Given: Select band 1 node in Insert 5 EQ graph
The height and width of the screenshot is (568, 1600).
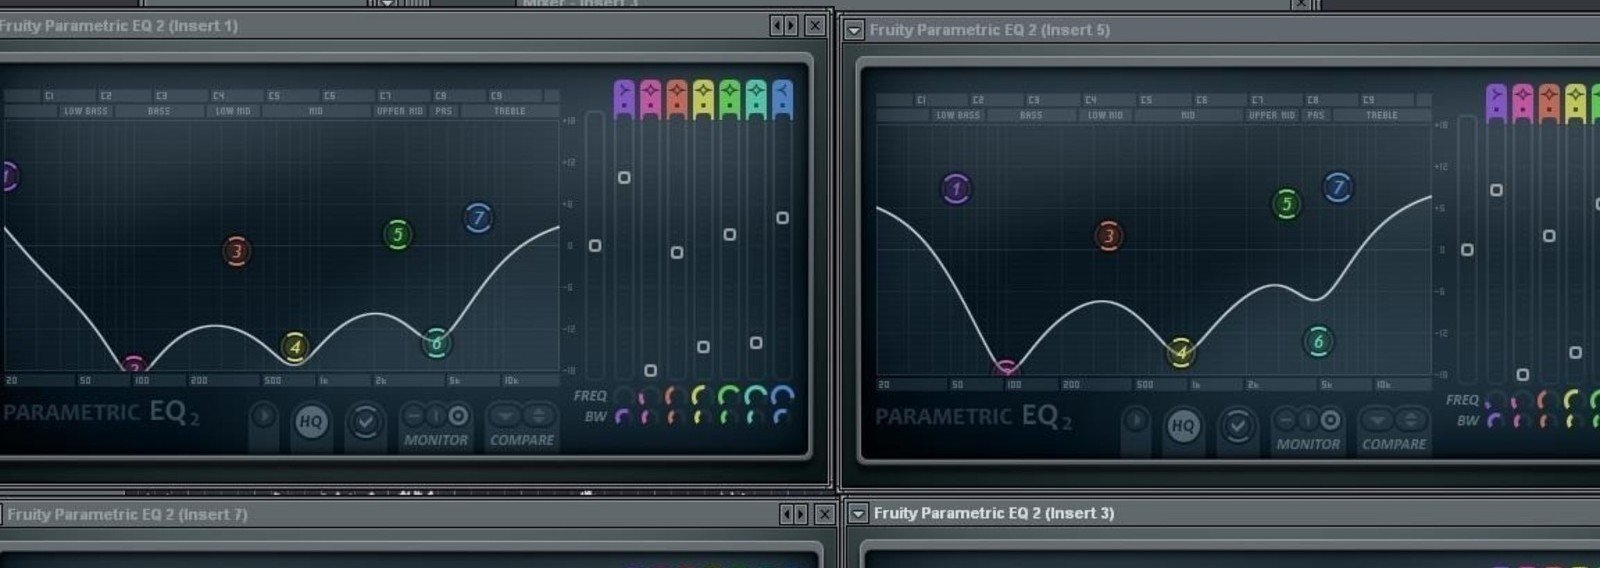Looking at the screenshot, I should coord(956,189).
